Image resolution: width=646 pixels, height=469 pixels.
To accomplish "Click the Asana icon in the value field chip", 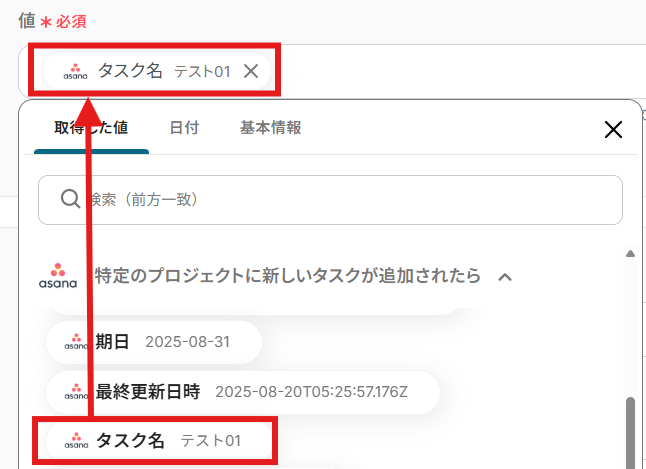I will (76, 71).
